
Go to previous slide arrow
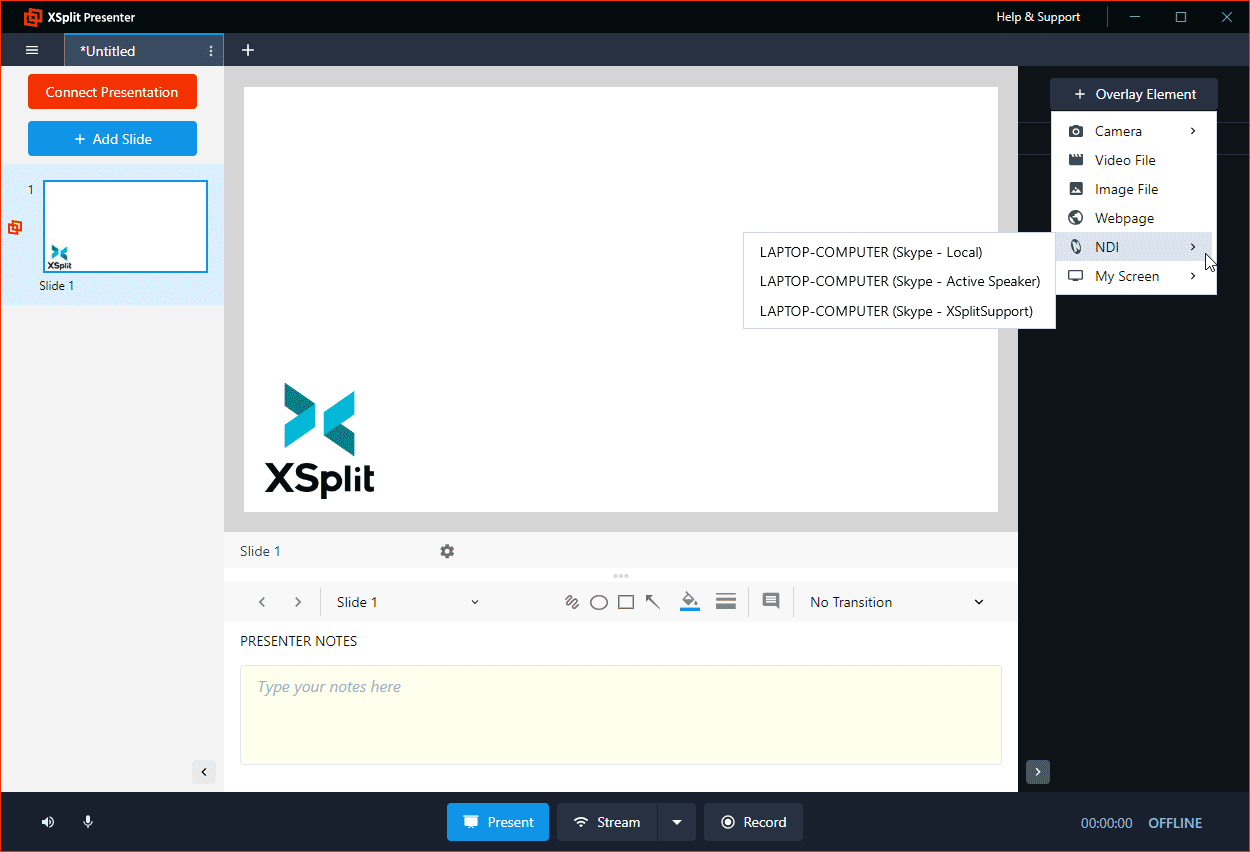(262, 602)
